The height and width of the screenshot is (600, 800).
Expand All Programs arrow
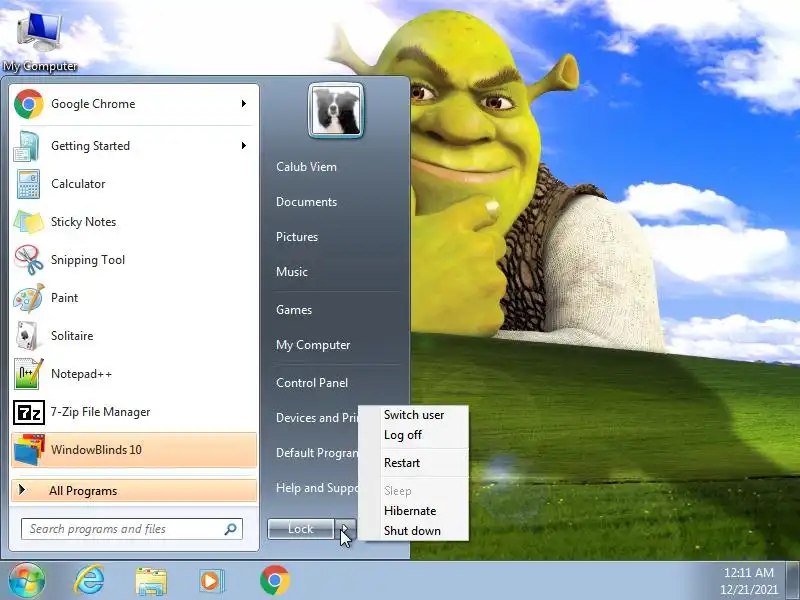21,490
